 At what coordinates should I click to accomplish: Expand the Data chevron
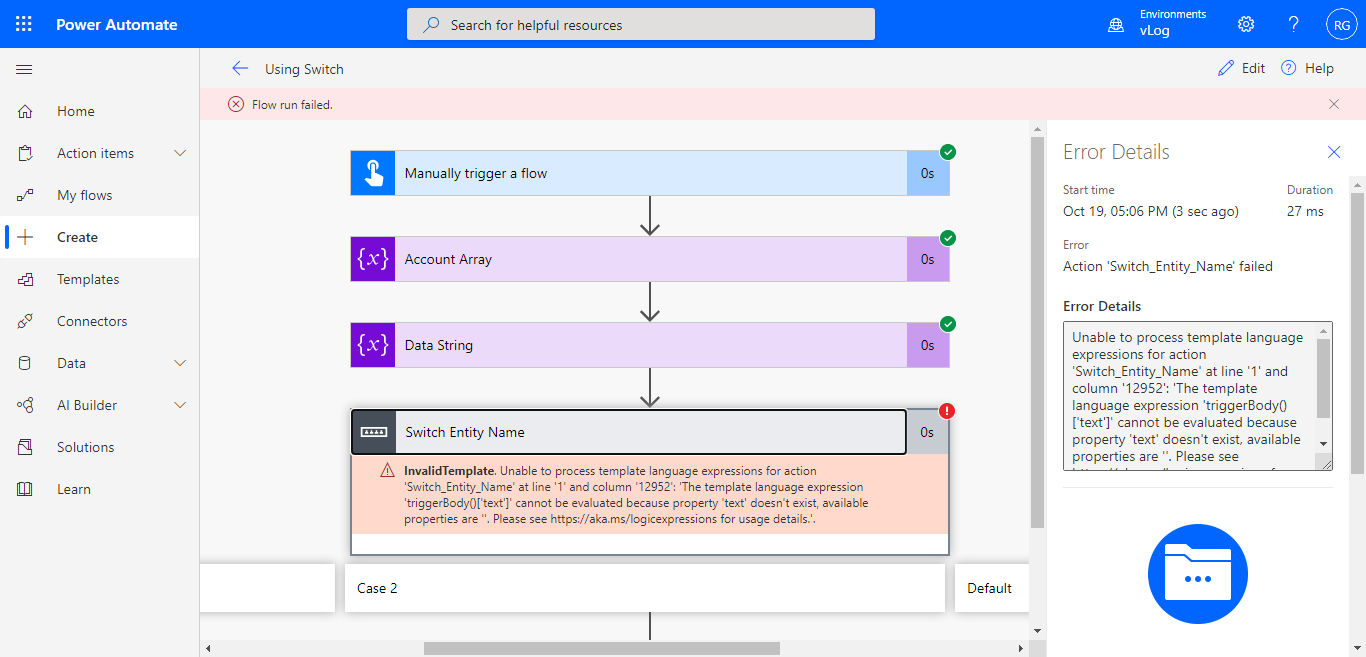pyautogui.click(x=180, y=363)
